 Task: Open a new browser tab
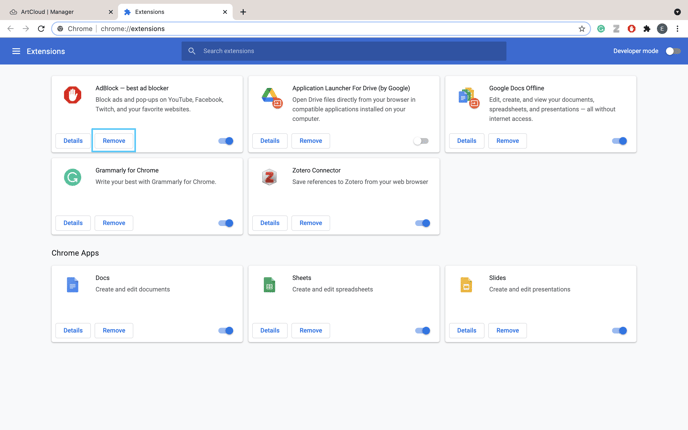coord(243,12)
